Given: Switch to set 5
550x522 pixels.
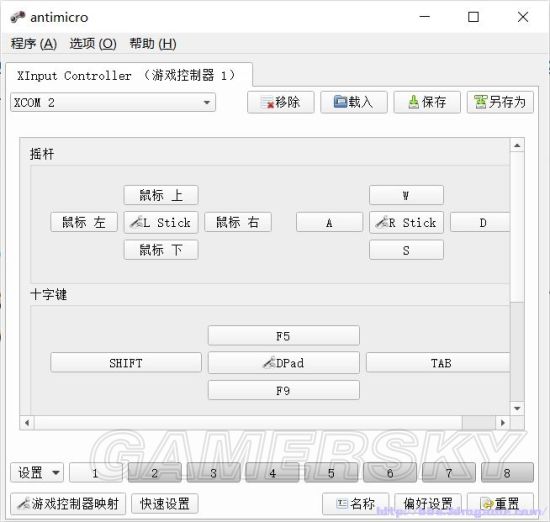Looking at the screenshot, I should [x=331, y=473].
